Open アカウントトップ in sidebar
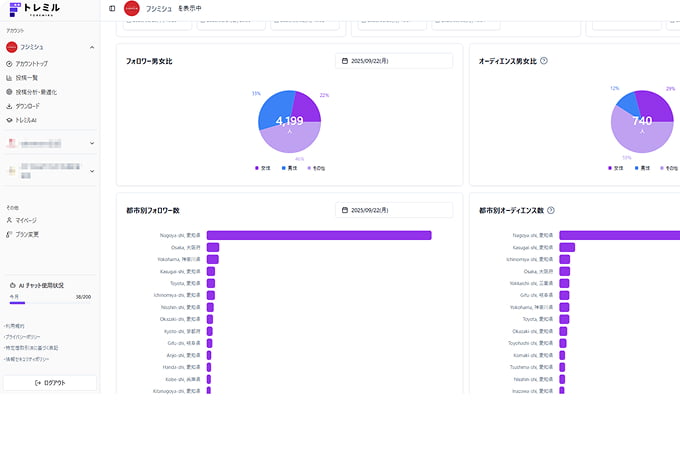Image resolution: width=680 pixels, height=454 pixels. (31, 63)
